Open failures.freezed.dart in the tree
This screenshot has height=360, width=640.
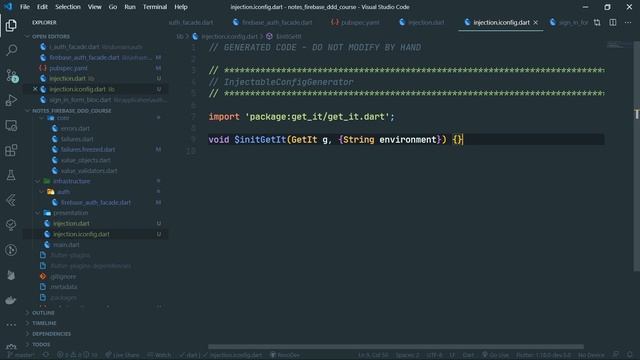pyautogui.click(x=88, y=150)
